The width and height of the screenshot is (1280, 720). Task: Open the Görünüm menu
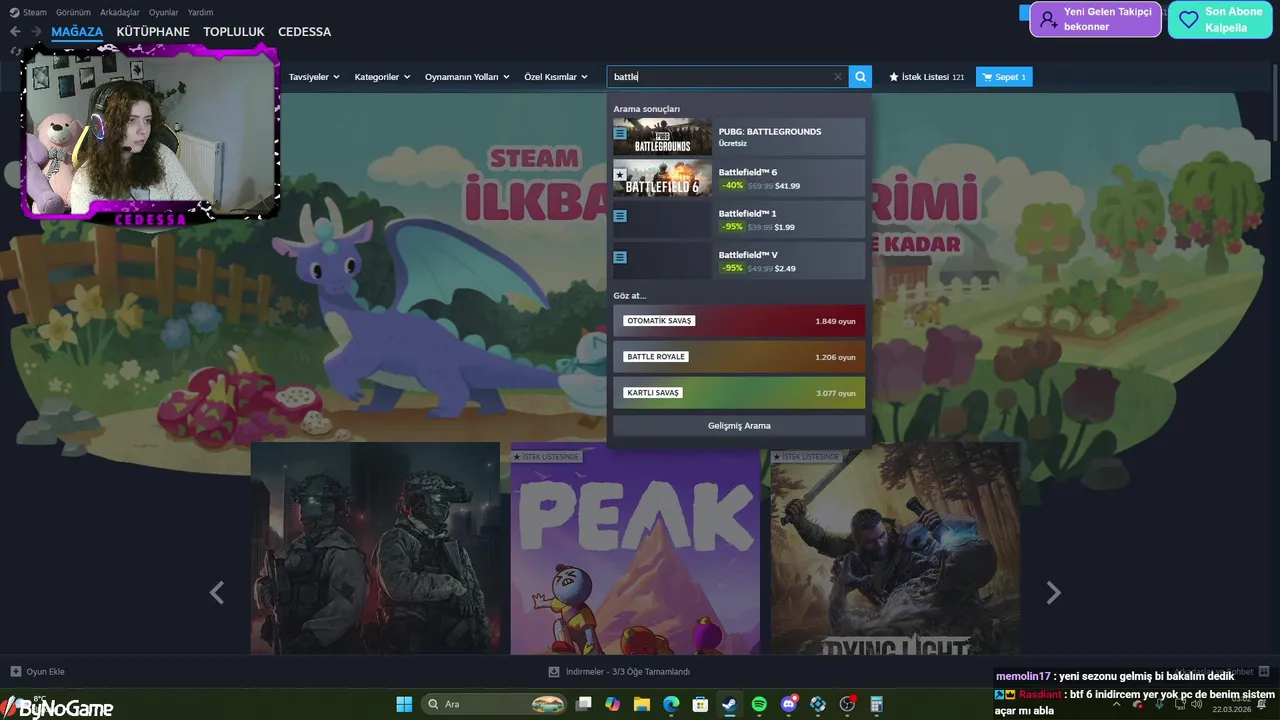pyautogui.click(x=74, y=13)
